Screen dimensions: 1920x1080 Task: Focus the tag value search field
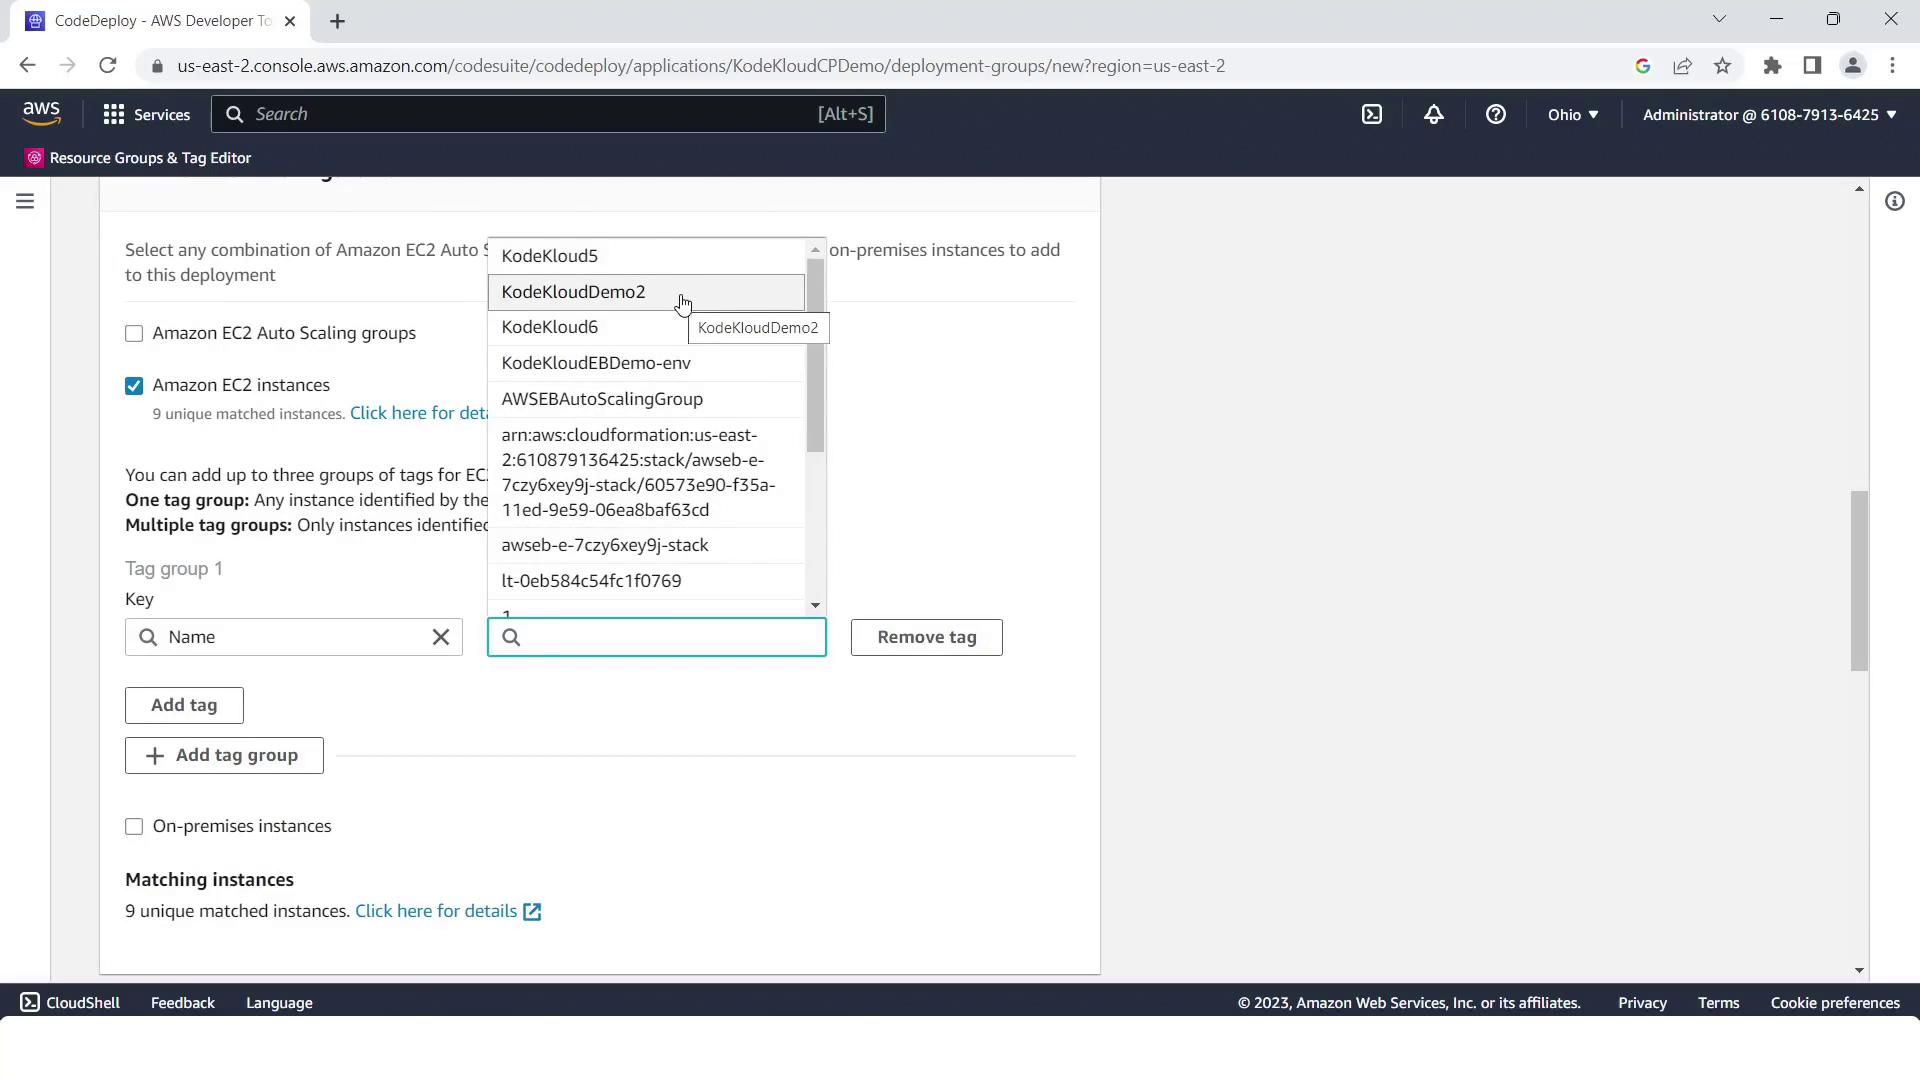point(670,637)
